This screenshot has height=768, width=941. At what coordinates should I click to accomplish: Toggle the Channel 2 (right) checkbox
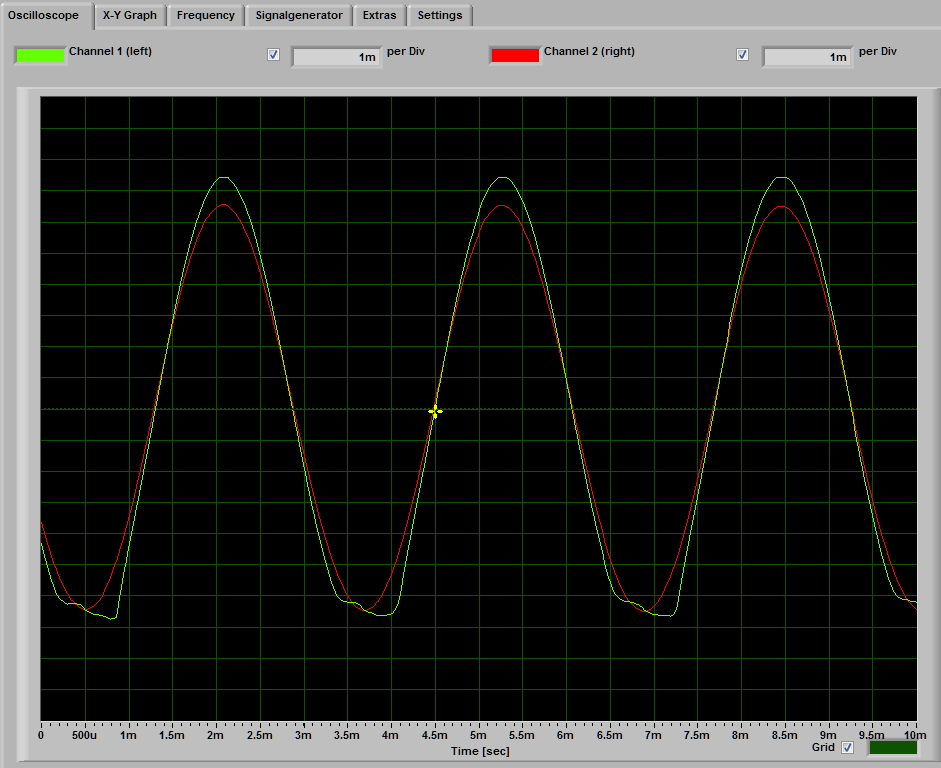pos(742,55)
